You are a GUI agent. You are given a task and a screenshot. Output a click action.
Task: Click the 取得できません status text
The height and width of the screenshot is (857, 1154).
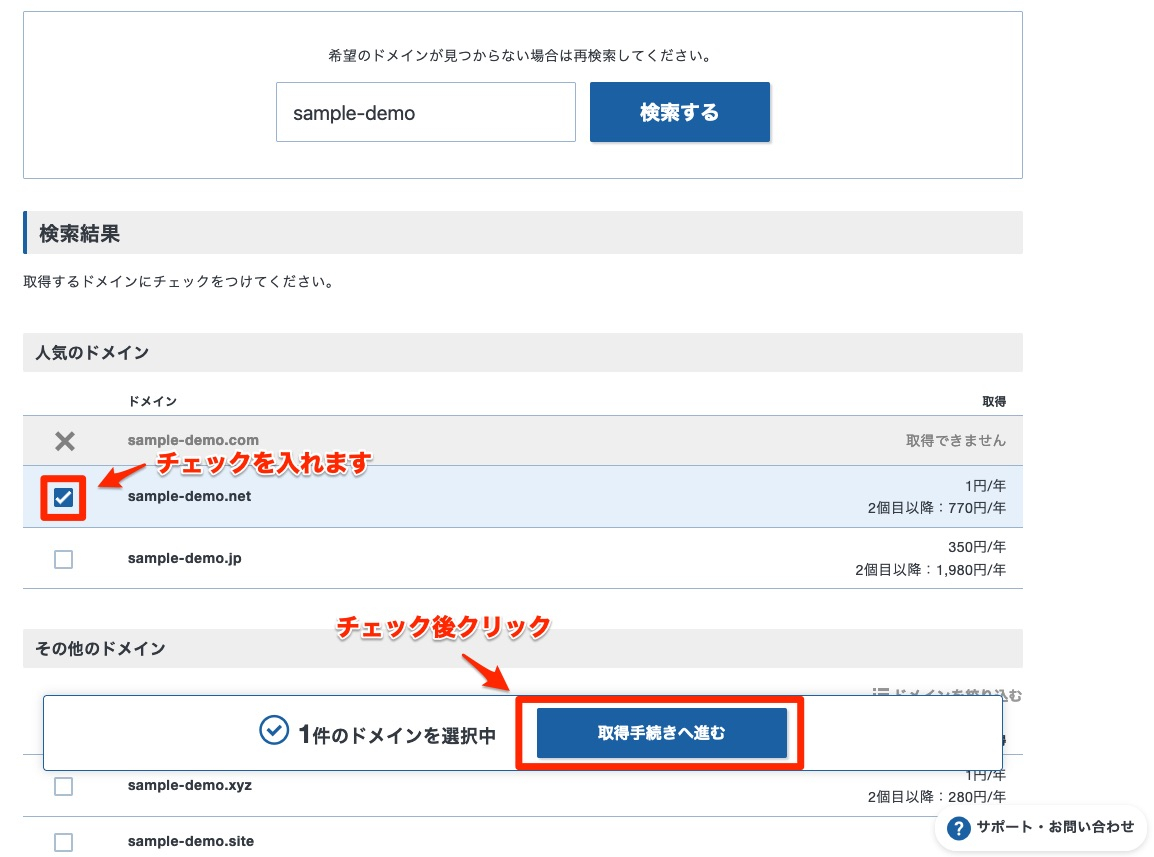[955, 440]
